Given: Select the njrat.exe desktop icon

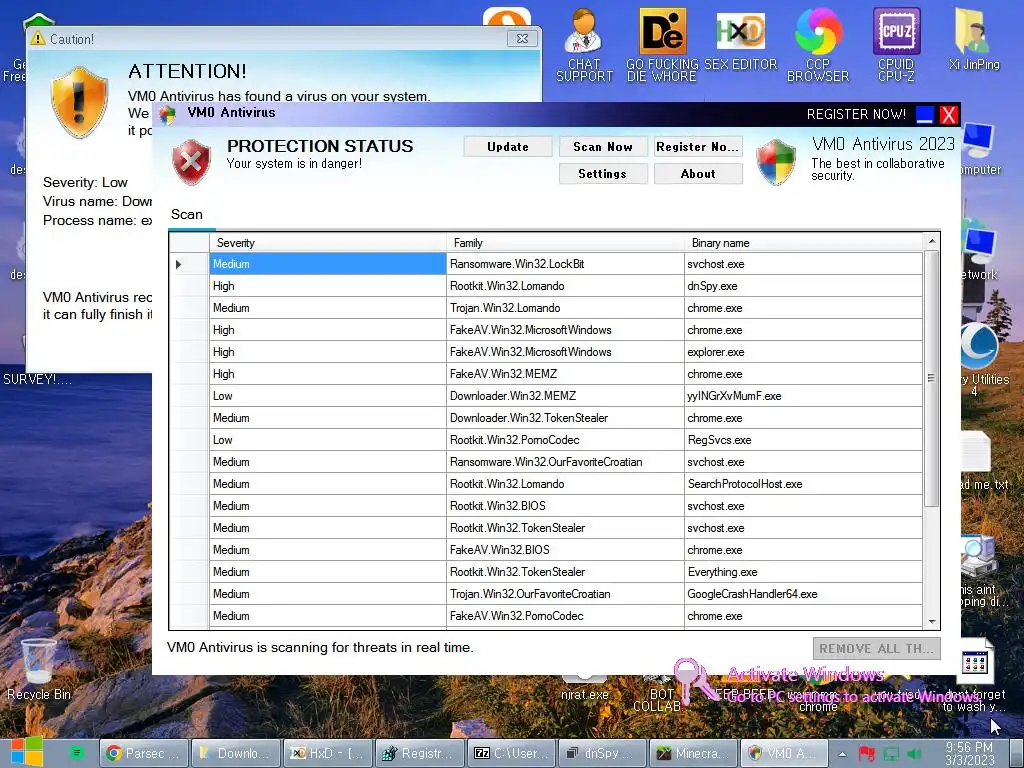Looking at the screenshot, I should point(584,688).
